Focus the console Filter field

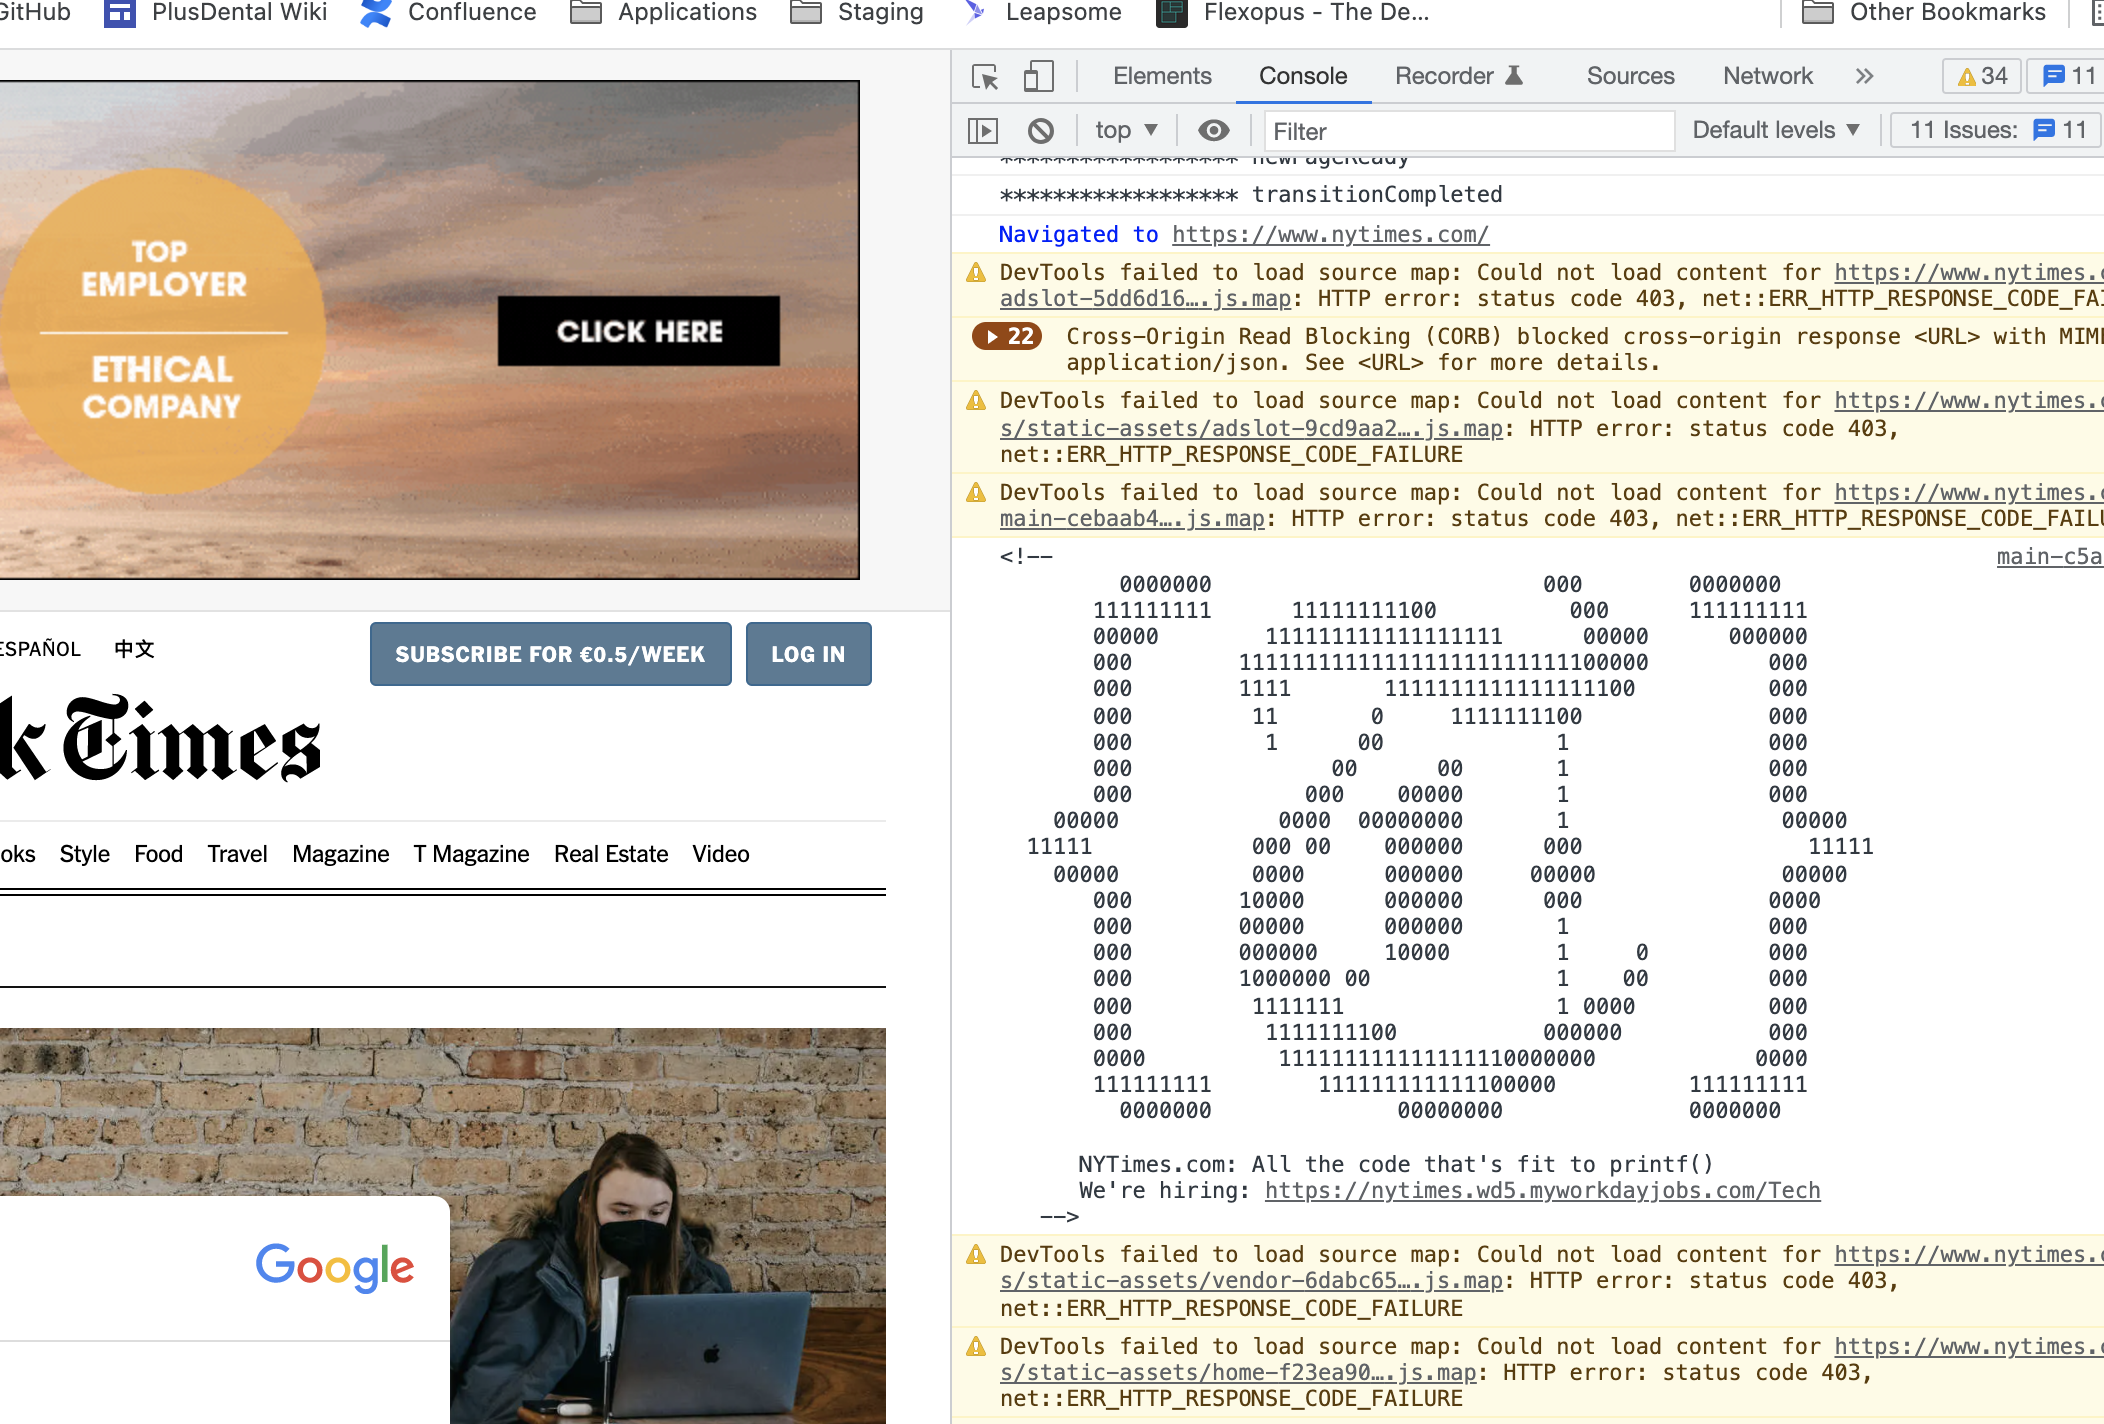point(1469,131)
